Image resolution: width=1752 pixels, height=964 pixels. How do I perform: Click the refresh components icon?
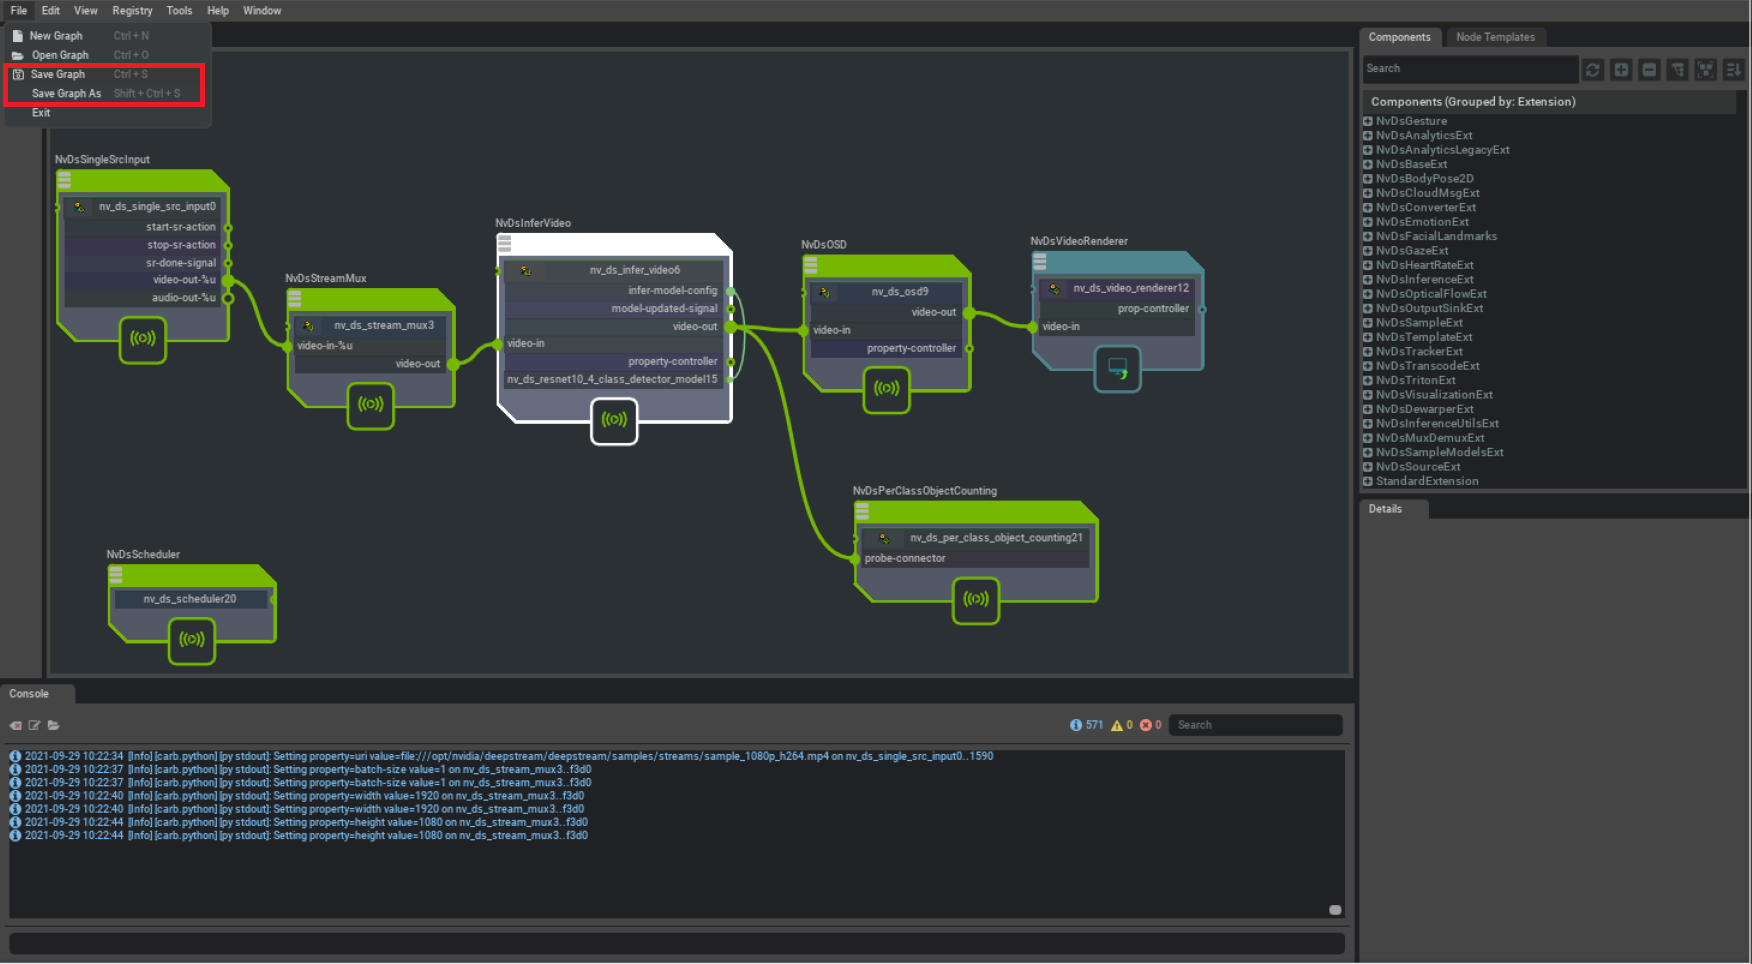(x=1593, y=69)
